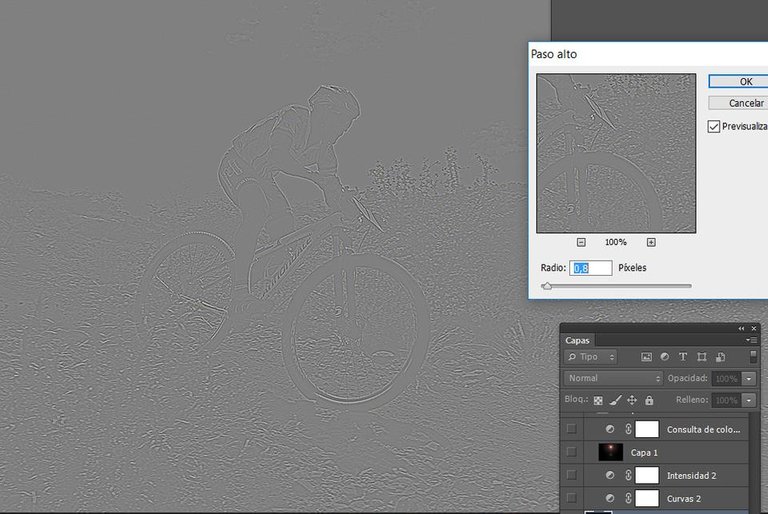This screenshot has width=768, height=514.
Task: Filter layers by smart object icon
Action: pyautogui.click(x=719, y=357)
